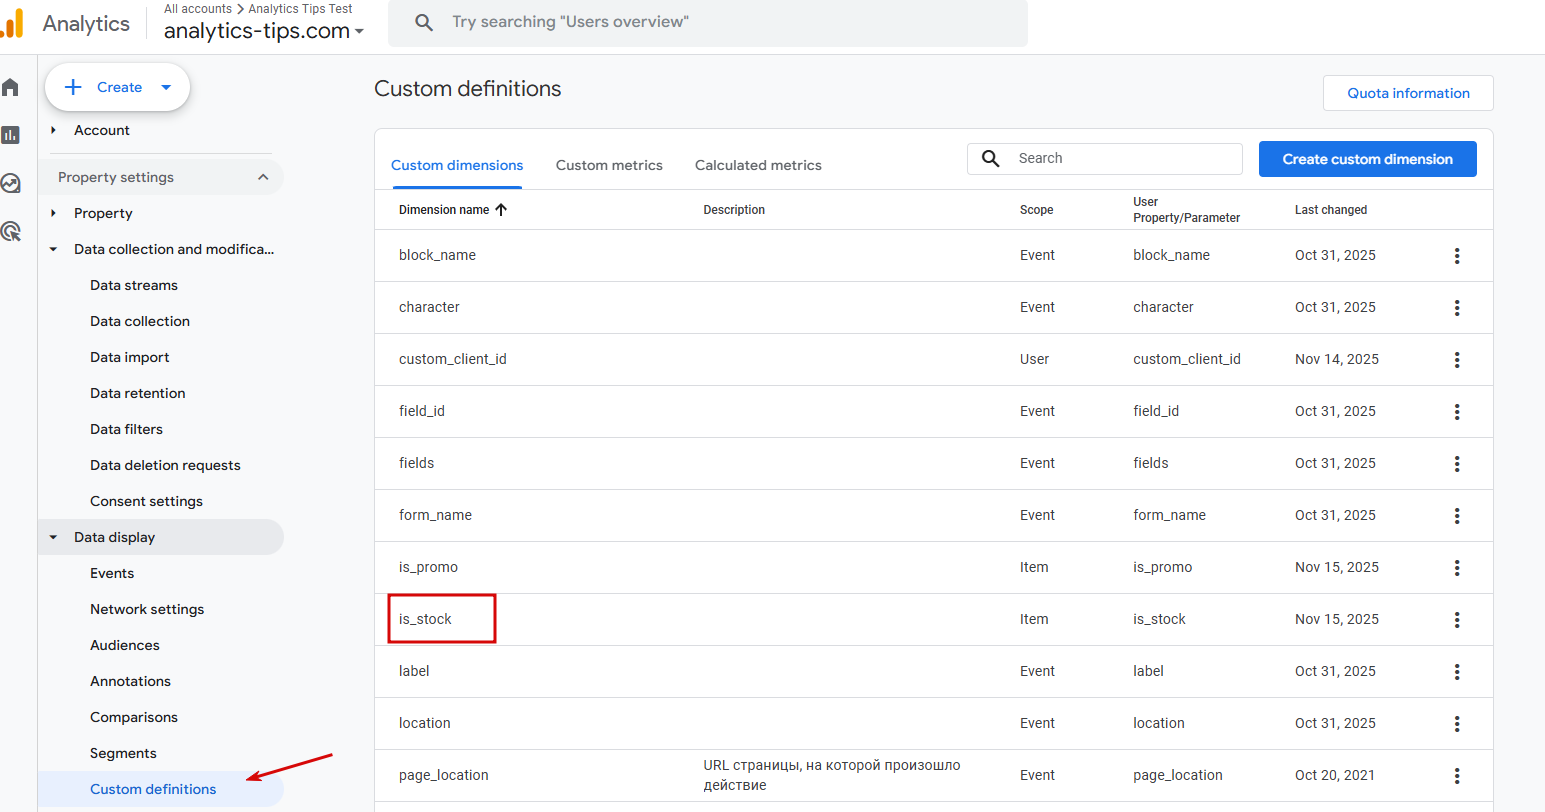Screen dimensions: 1545x812
Task: Open Data streams in the sidebar
Action: (134, 286)
